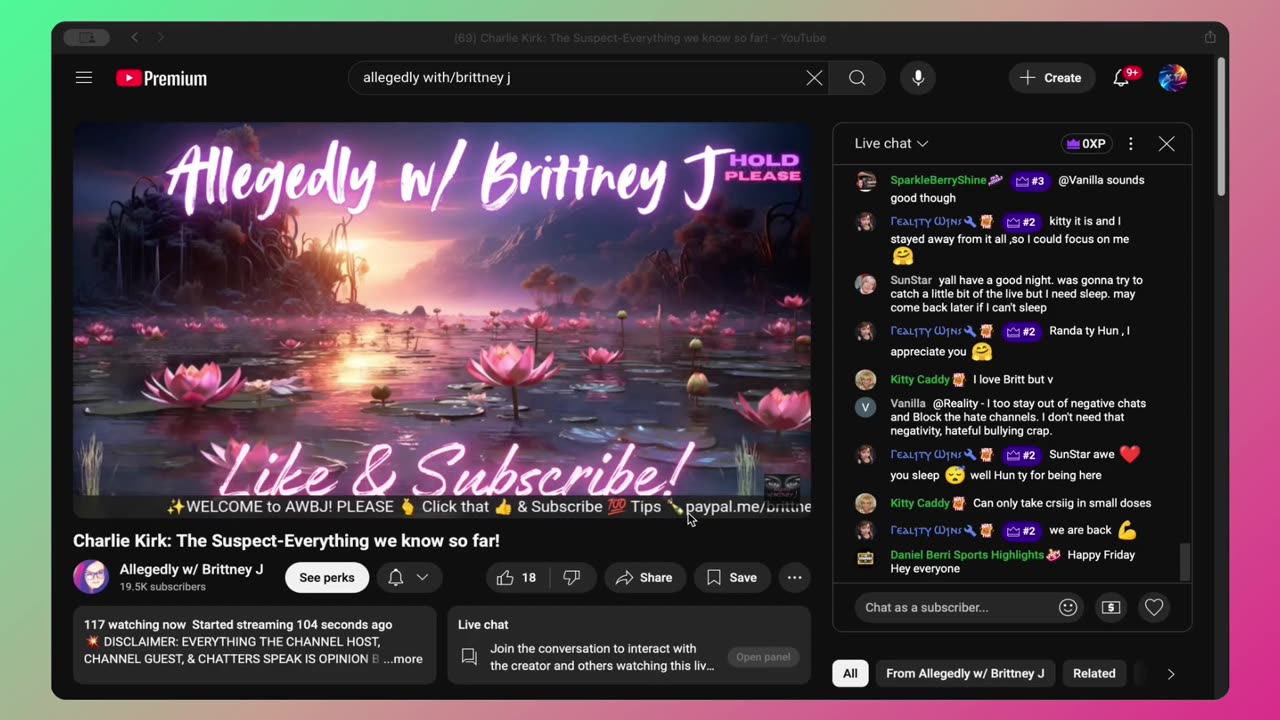Click the page title address bar
Image resolution: width=1280 pixels, height=720 pixels.
click(x=640, y=38)
